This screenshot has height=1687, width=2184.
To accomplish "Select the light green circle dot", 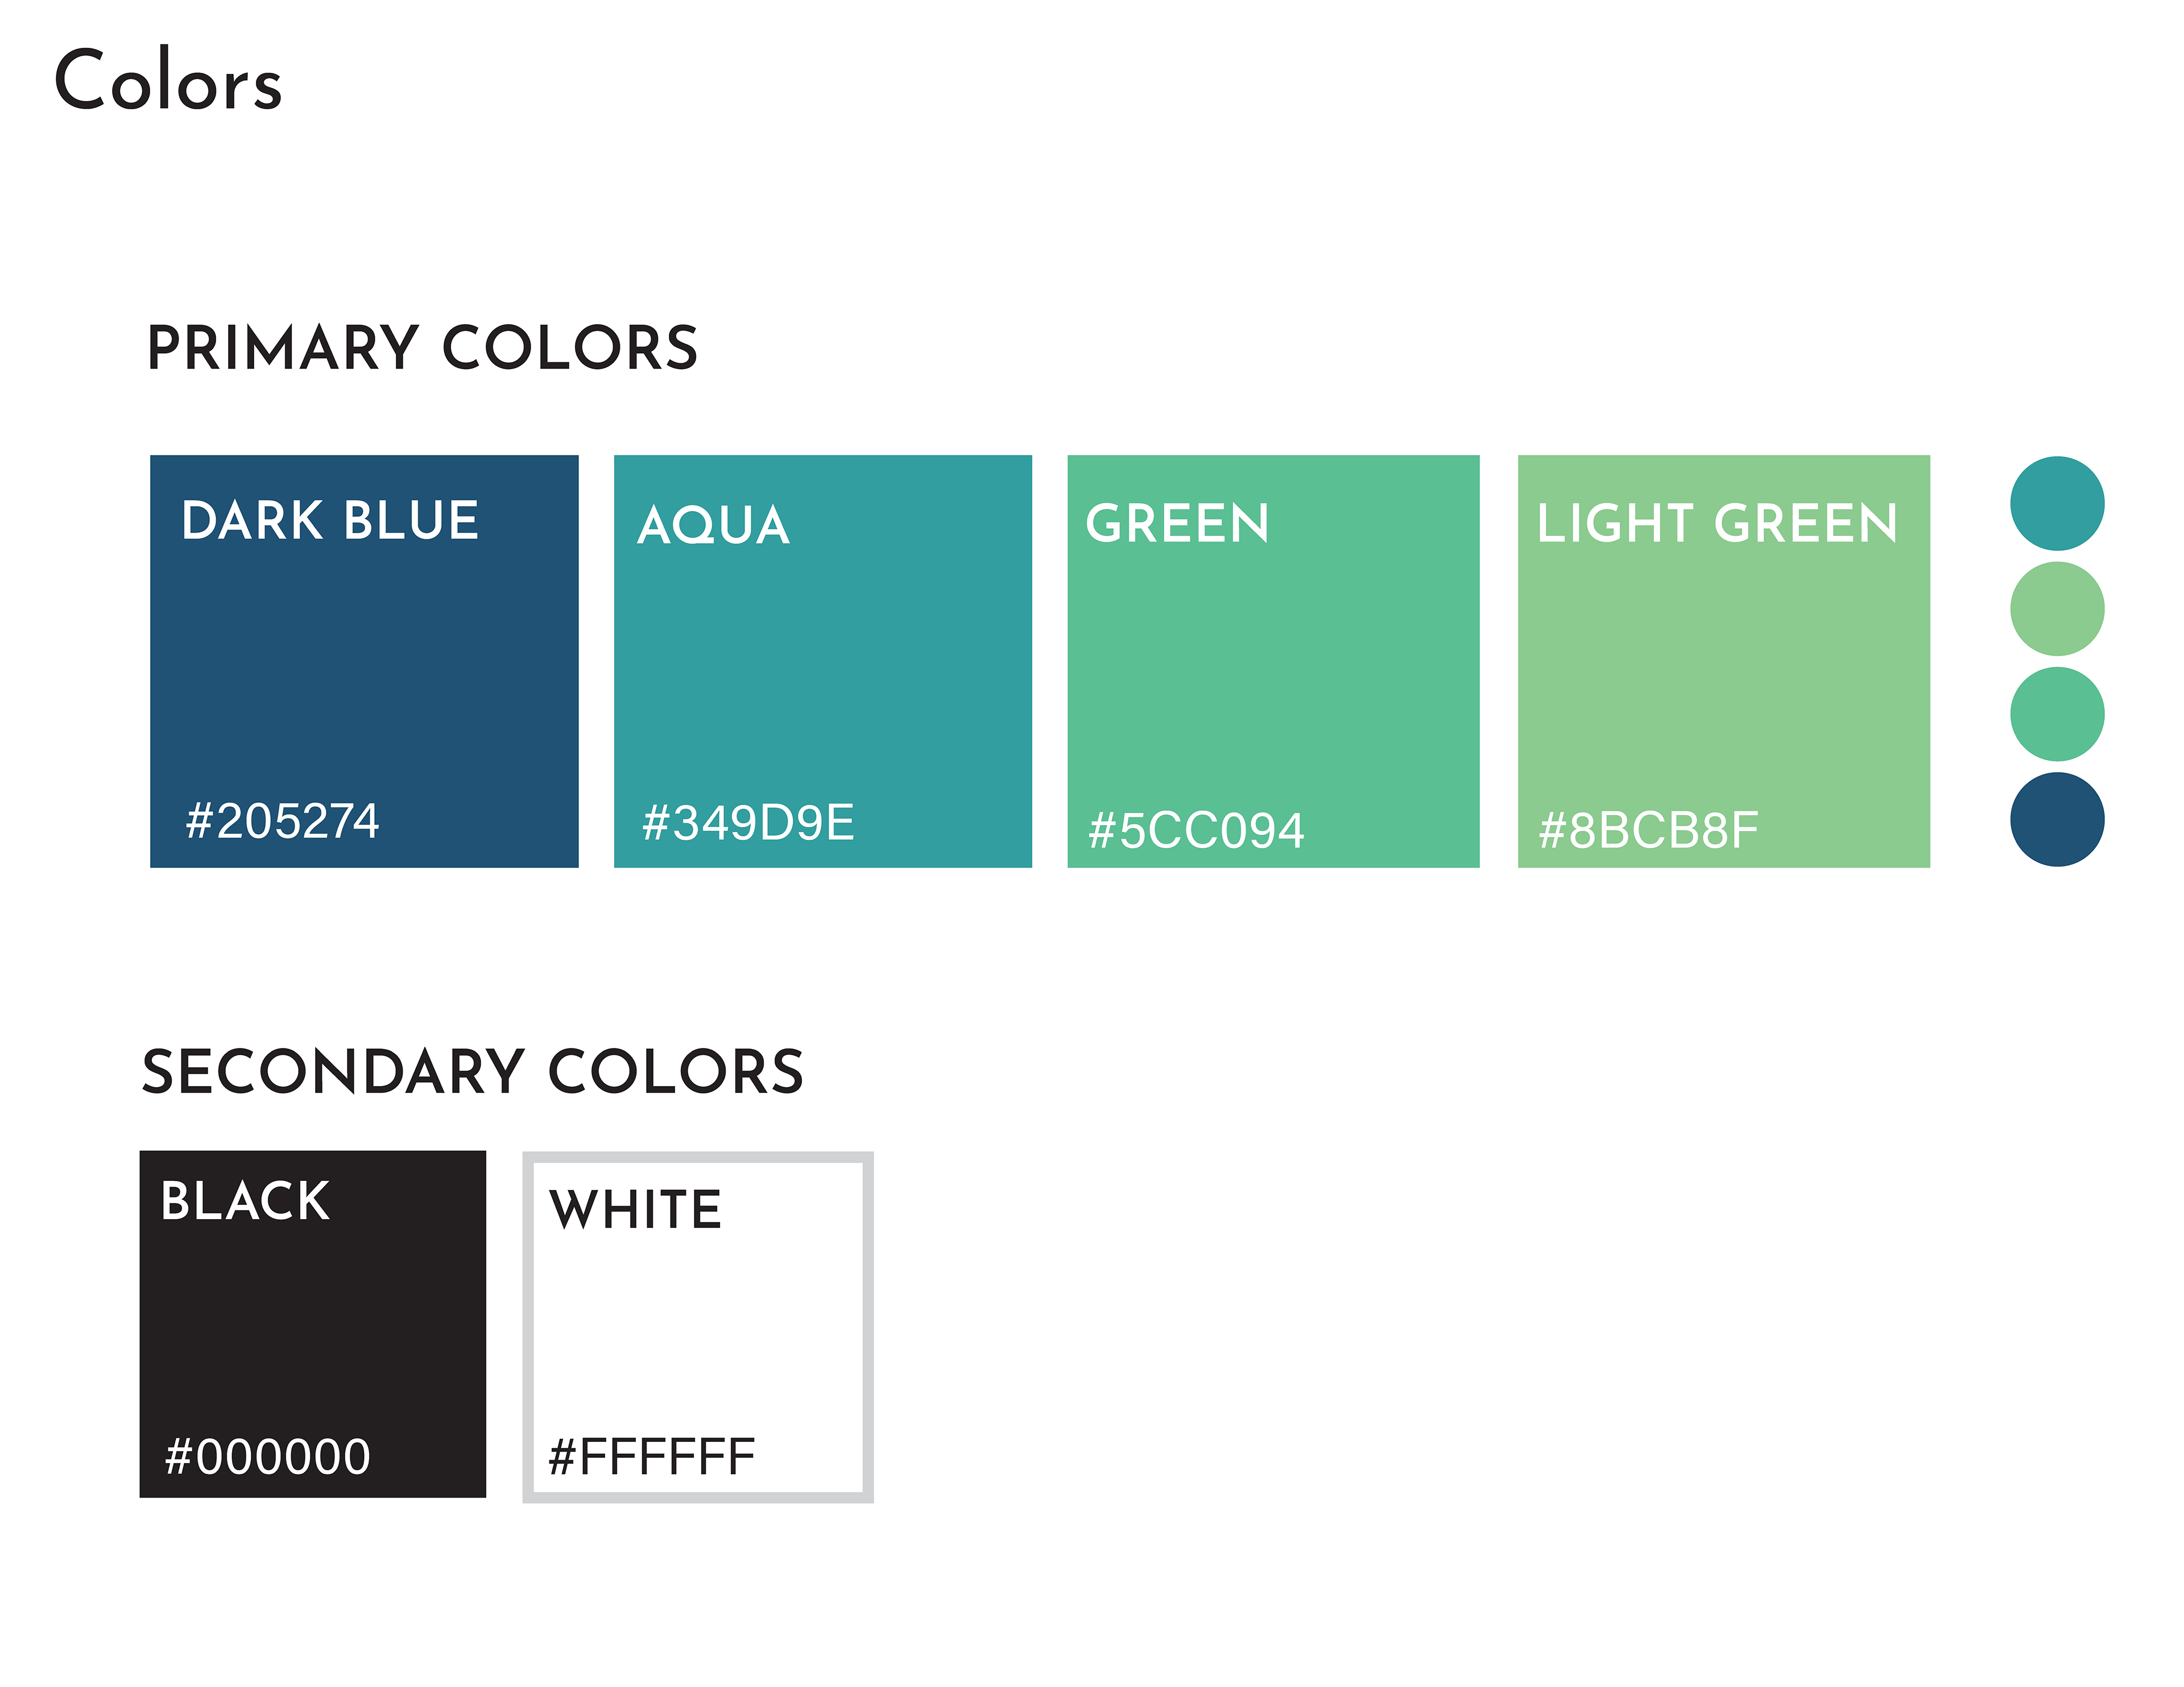I will pos(2056,608).
